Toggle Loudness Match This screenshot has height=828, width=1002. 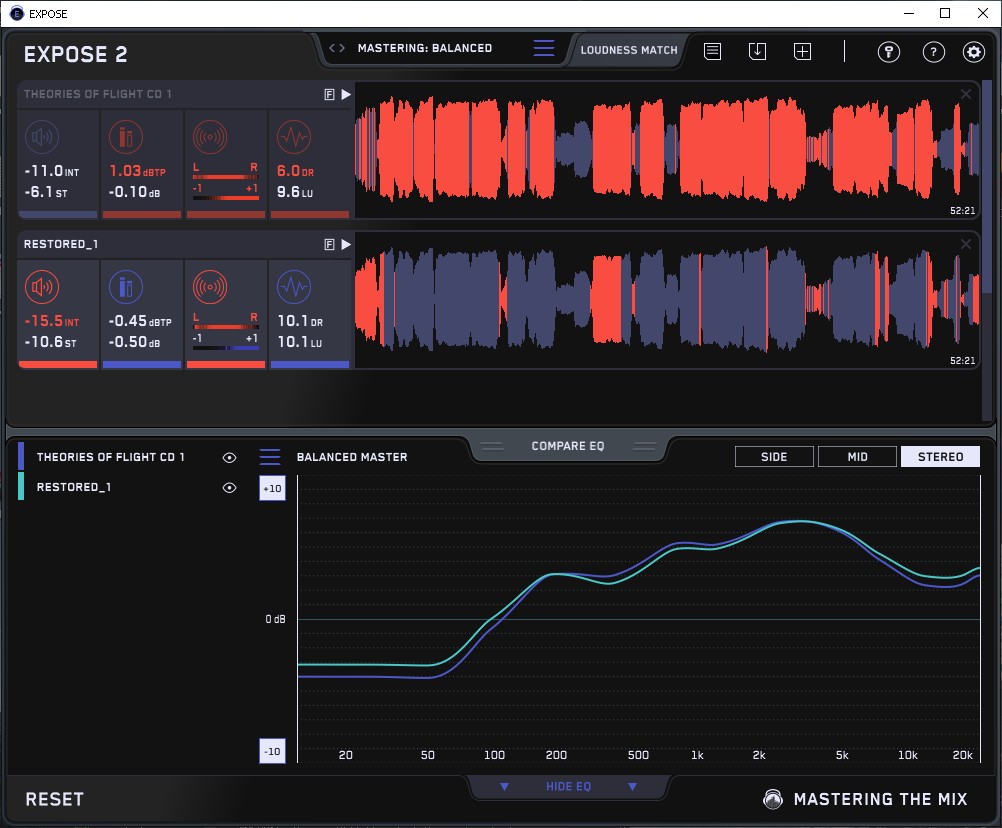coord(629,50)
